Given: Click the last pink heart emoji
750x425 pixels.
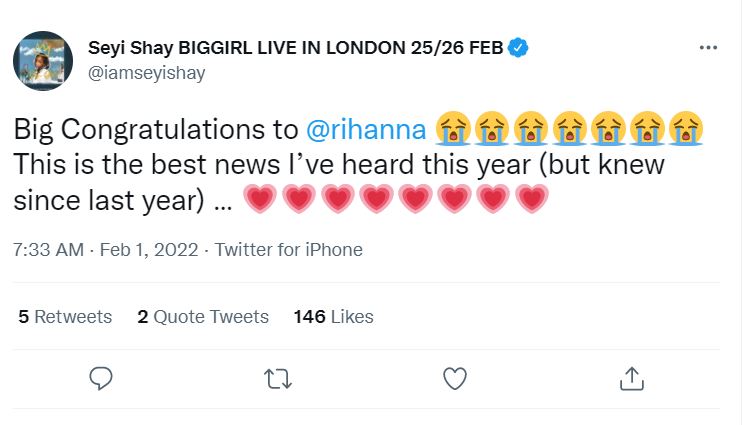Looking at the screenshot, I should (x=531, y=201).
